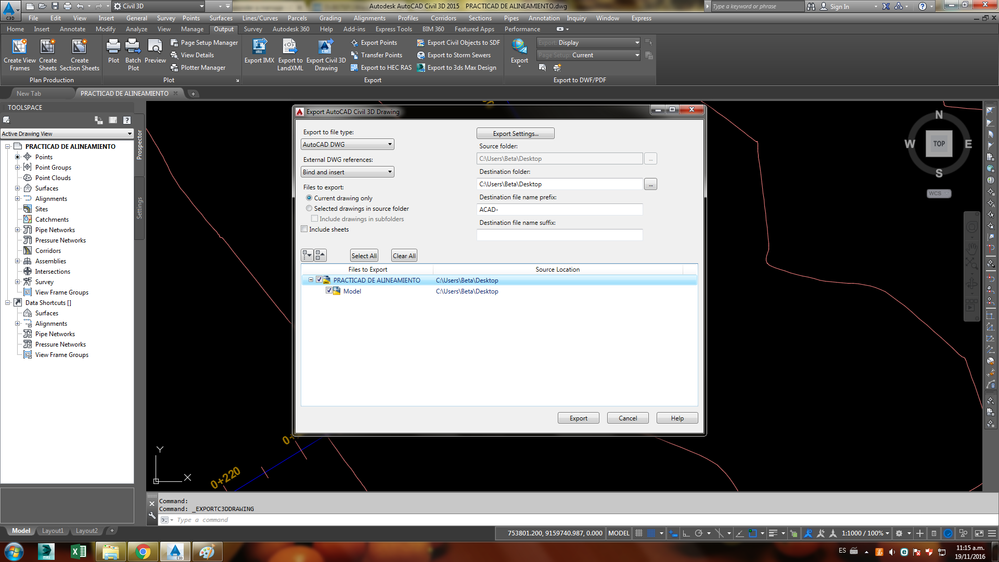Image resolution: width=999 pixels, height=562 pixels.
Task: Open Plotter Manager
Action: (198, 68)
